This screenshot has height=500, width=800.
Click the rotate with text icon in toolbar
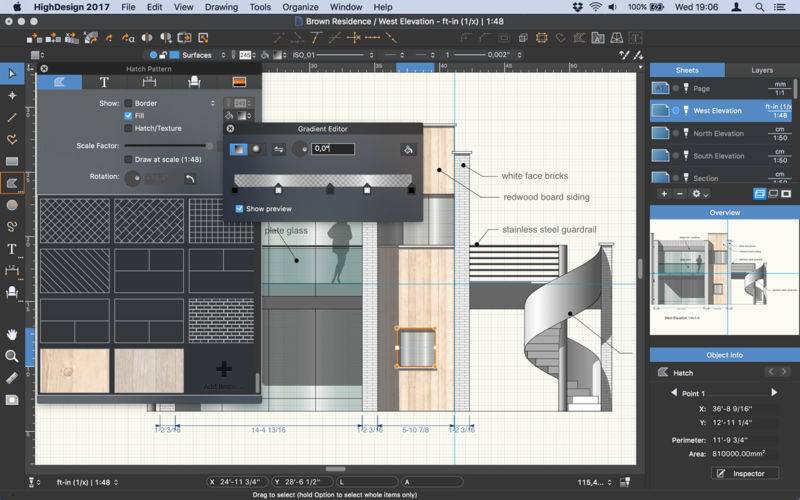click(128, 38)
